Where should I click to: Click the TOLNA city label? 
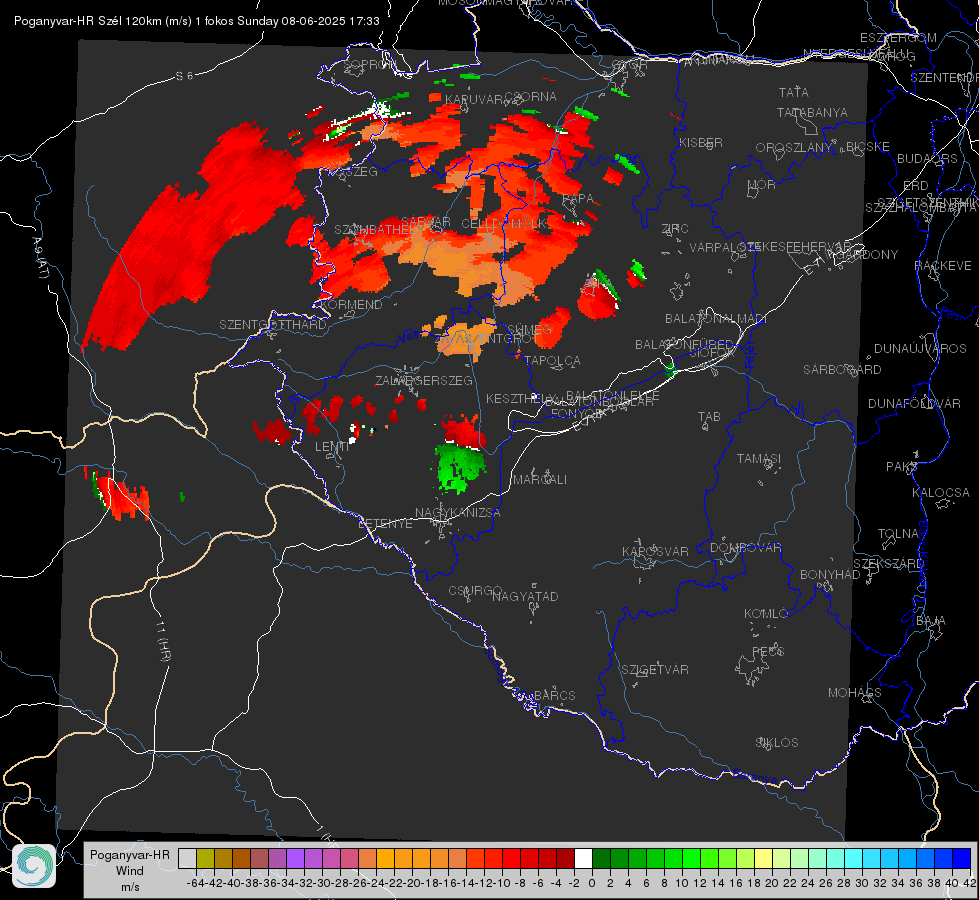point(898,534)
